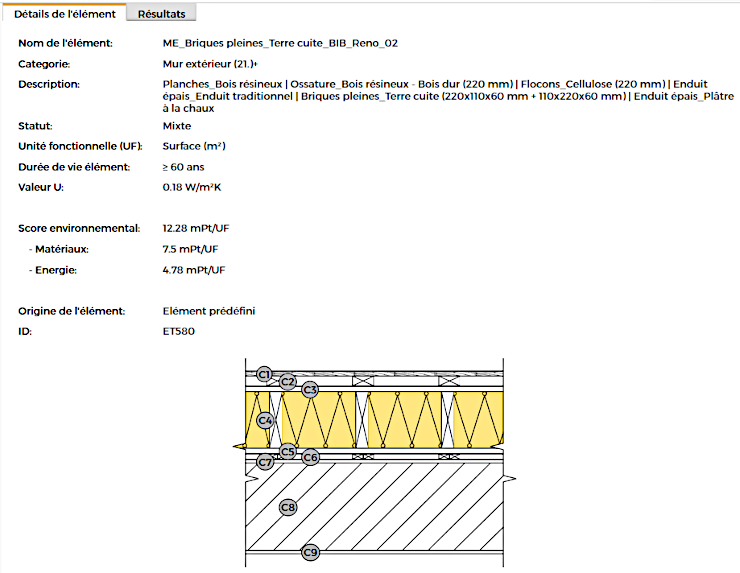Click layer marker C1 in the wall diagram
Screen dimensions: 740x573
(x=264, y=375)
